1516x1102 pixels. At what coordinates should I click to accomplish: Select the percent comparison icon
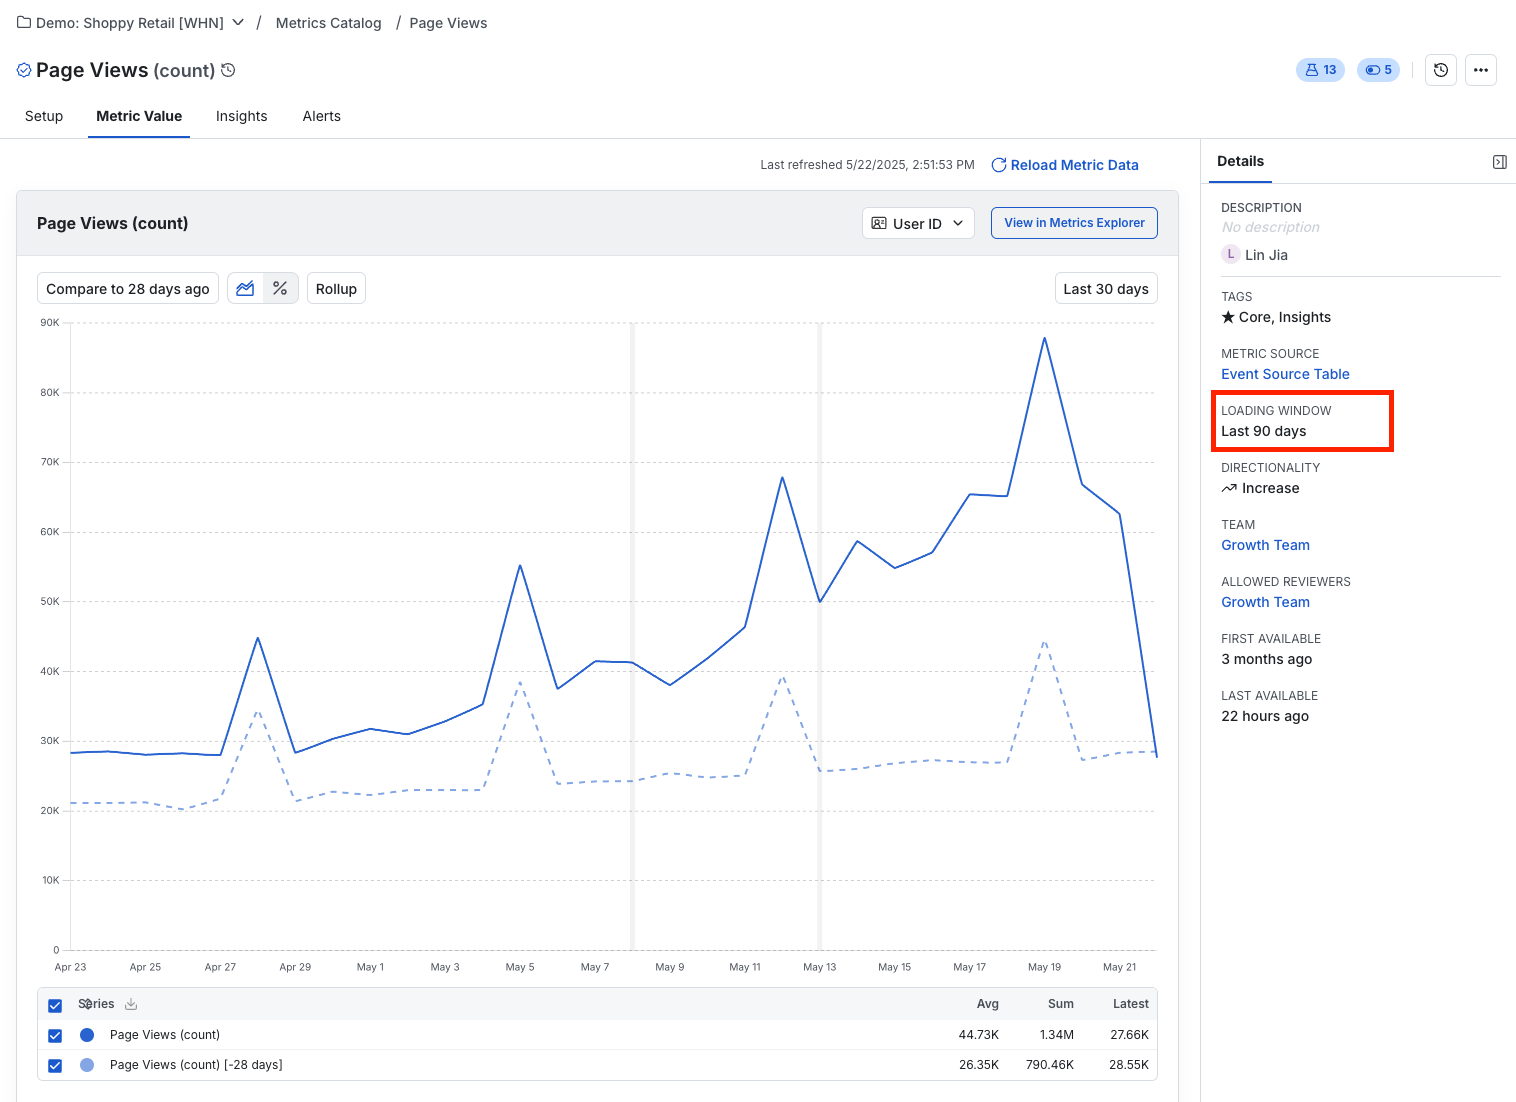click(x=280, y=288)
